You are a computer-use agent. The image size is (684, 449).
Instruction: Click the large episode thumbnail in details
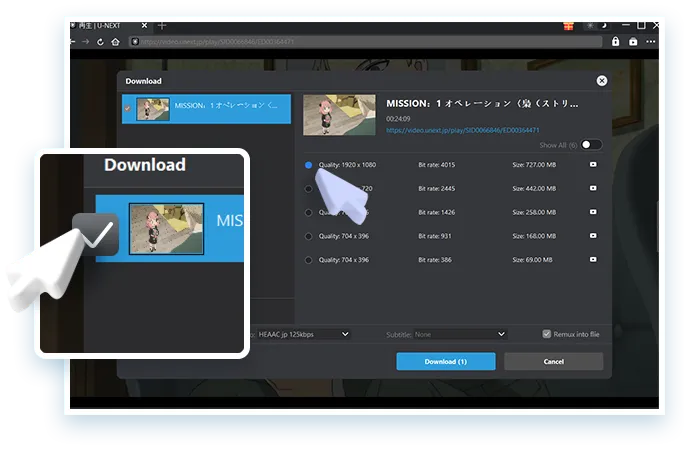[x=339, y=115]
